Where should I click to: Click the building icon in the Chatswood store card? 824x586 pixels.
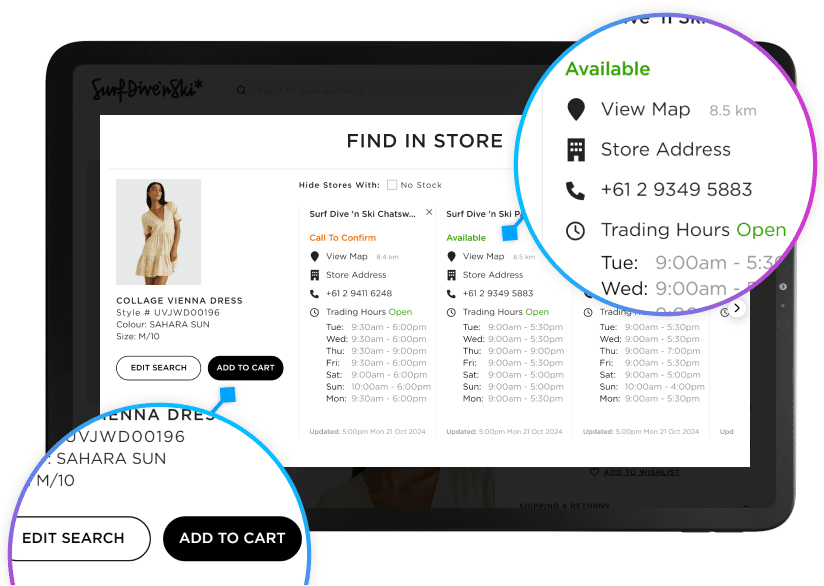point(314,275)
